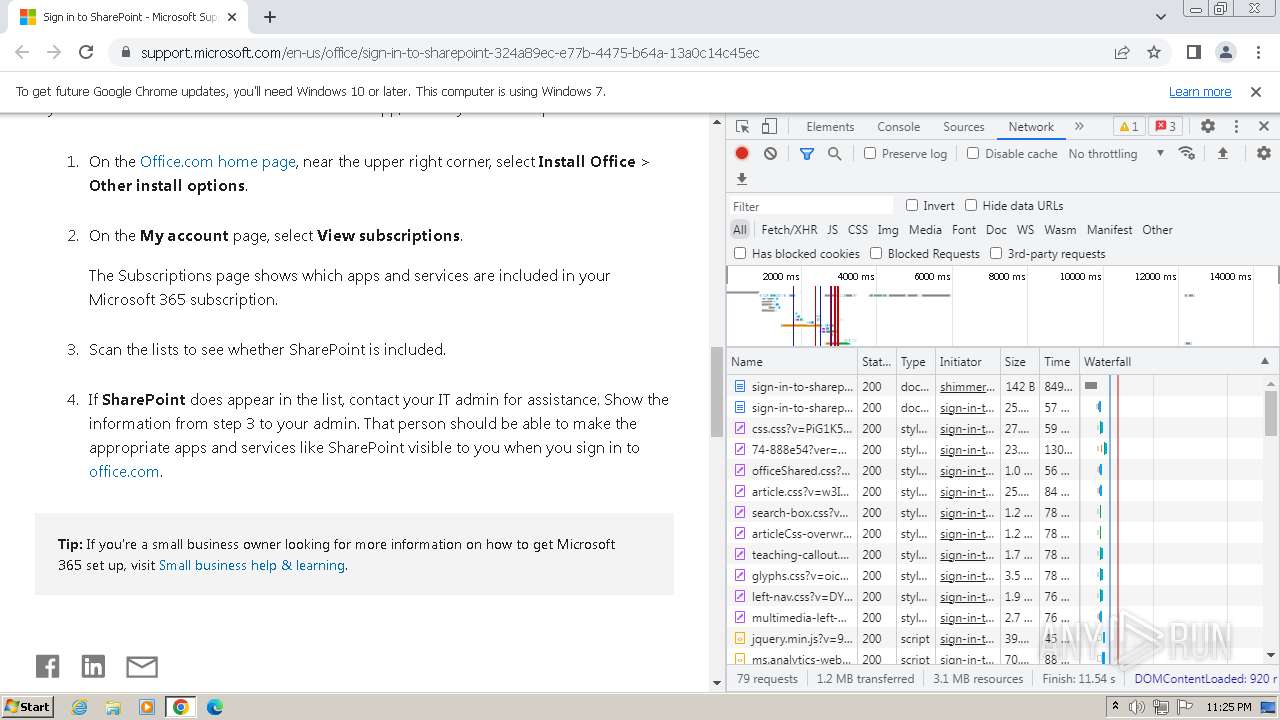
Task: Check Has blocked cookies checkbox
Action: (x=740, y=253)
